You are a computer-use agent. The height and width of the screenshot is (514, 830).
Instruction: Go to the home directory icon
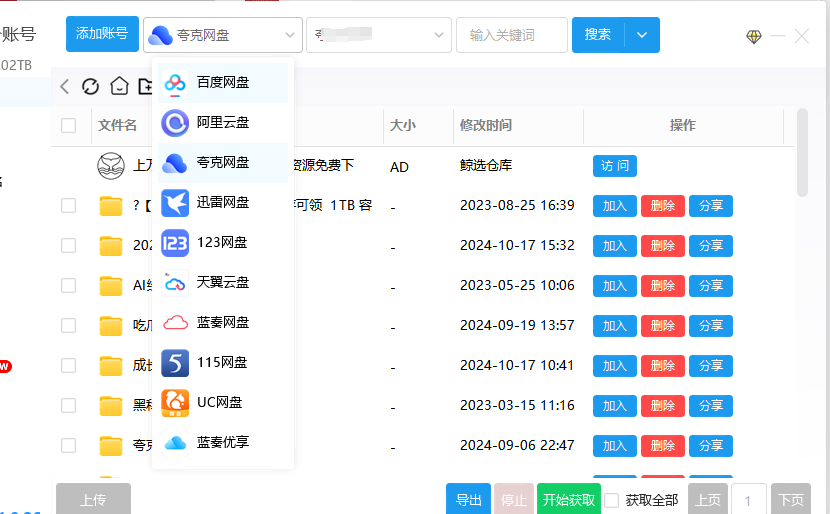(119, 86)
